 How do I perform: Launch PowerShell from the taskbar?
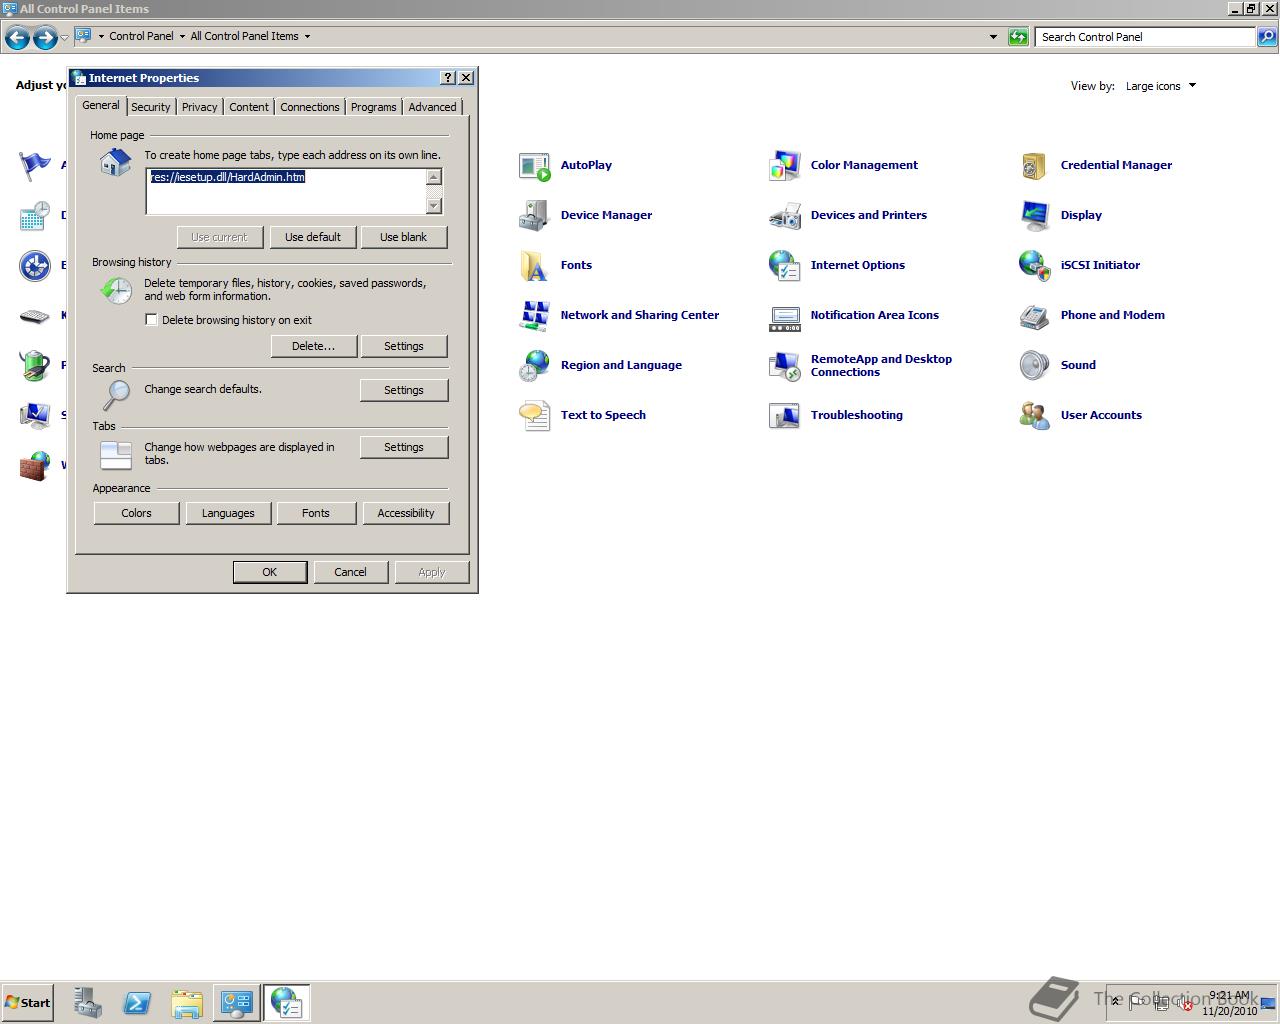[x=137, y=1003]
